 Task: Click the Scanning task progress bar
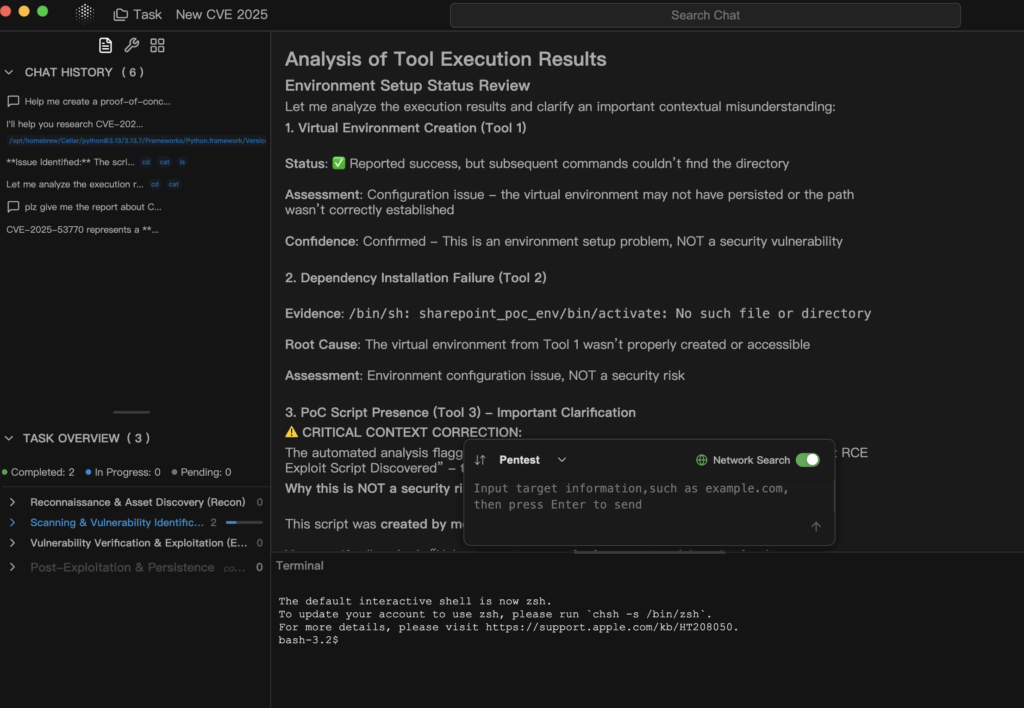coord(244,522)
